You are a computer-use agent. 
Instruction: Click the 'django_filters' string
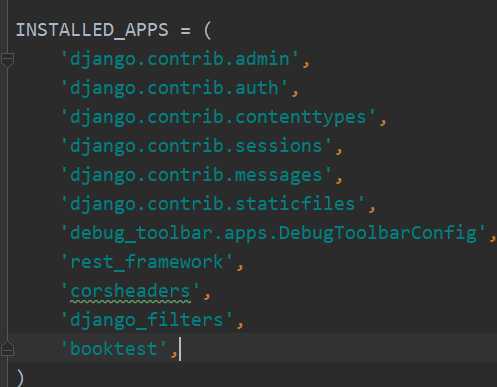coord(147,320)
